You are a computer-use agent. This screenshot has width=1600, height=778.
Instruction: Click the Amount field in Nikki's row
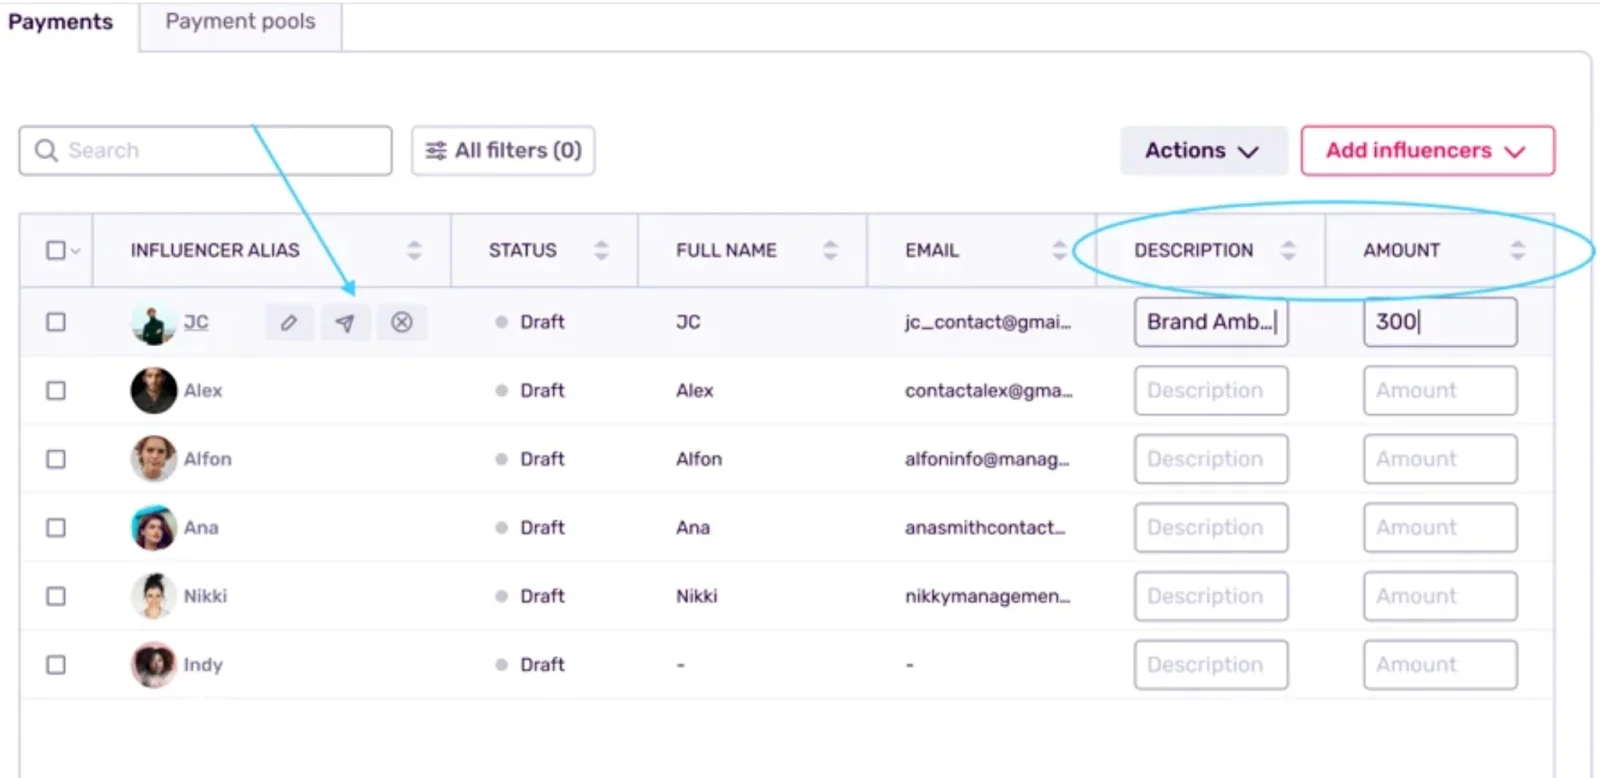pyautogui.click(x=1440, y=596)
